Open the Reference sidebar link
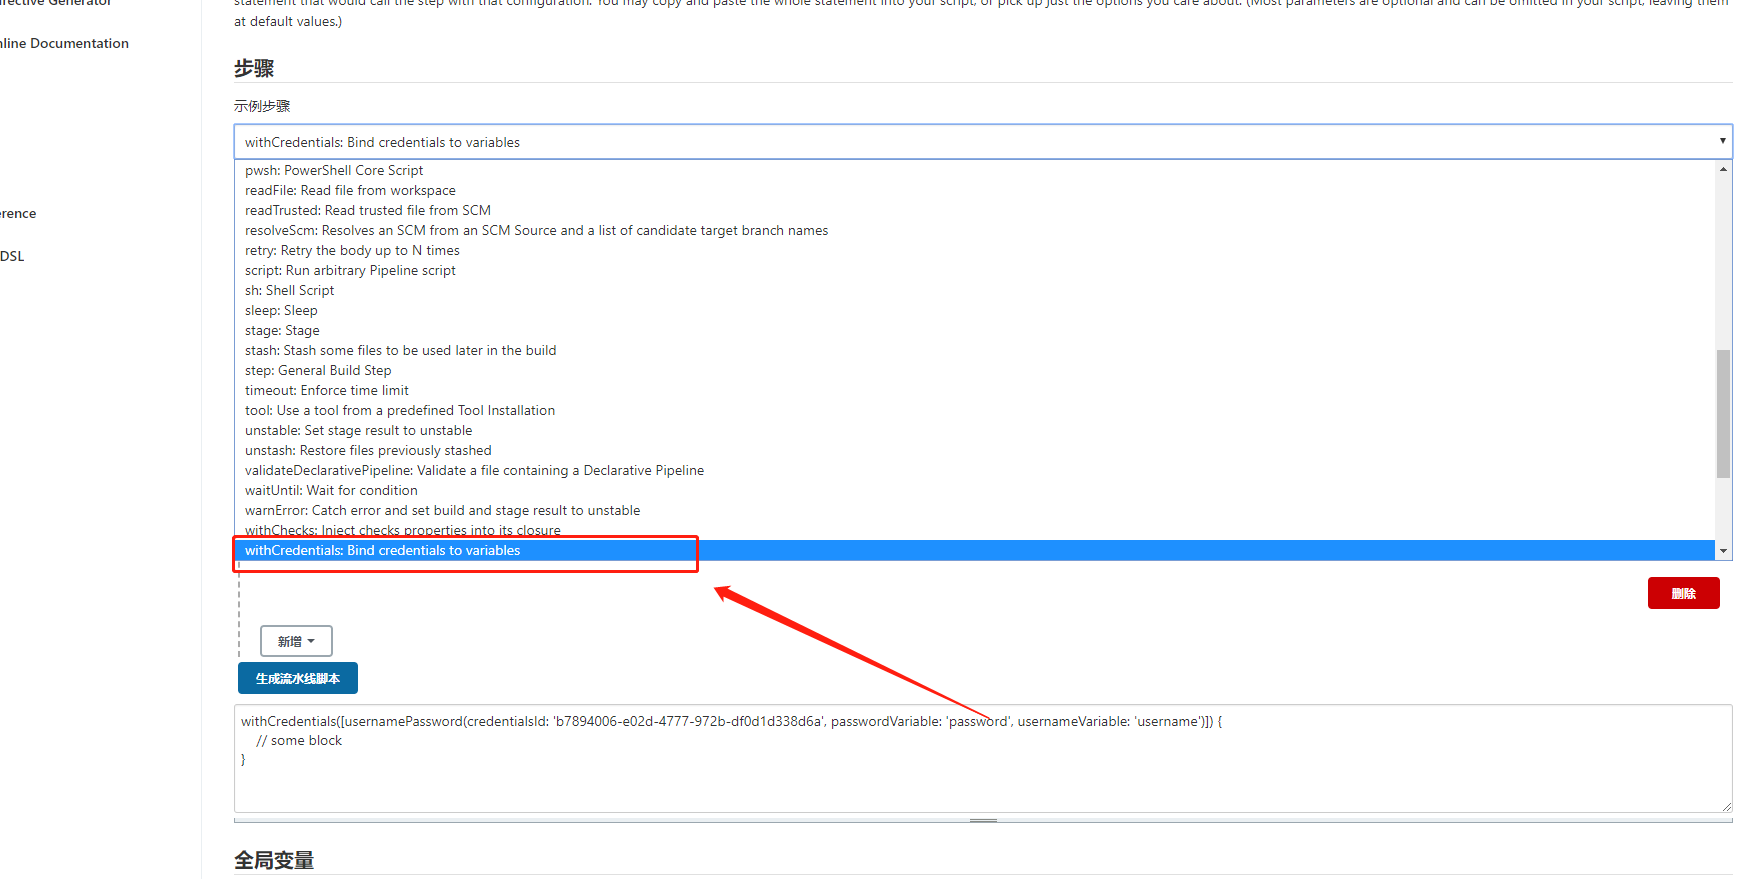 point(18,213)
